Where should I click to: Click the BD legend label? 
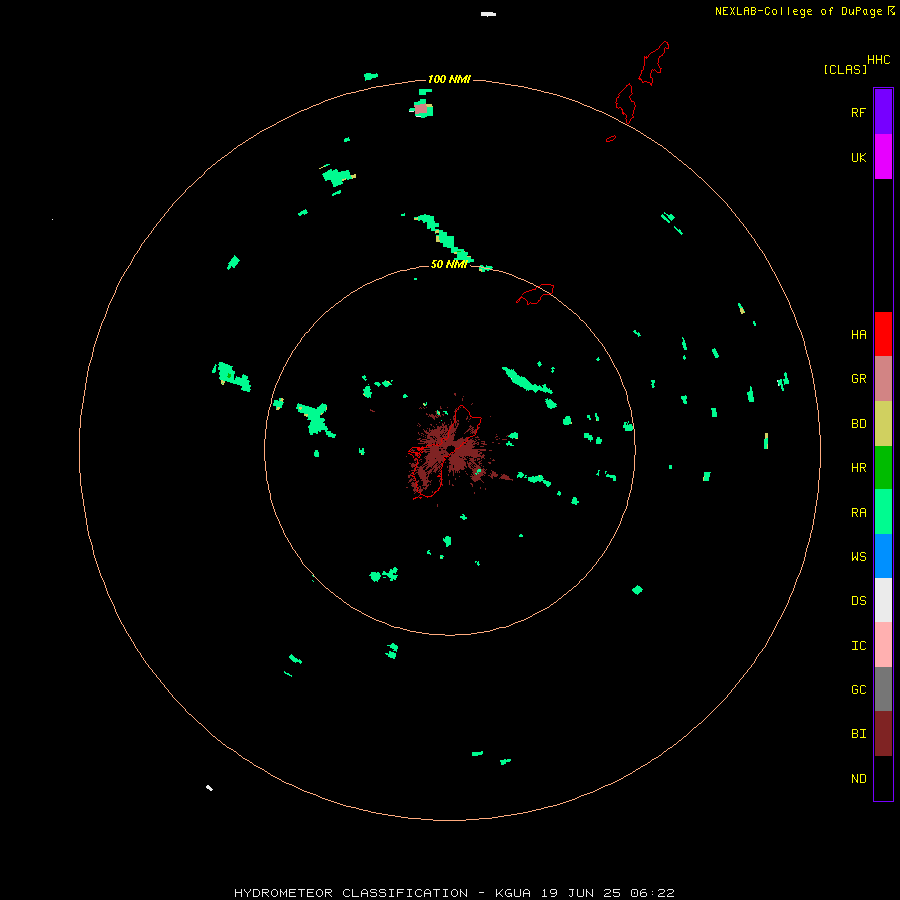858,424
